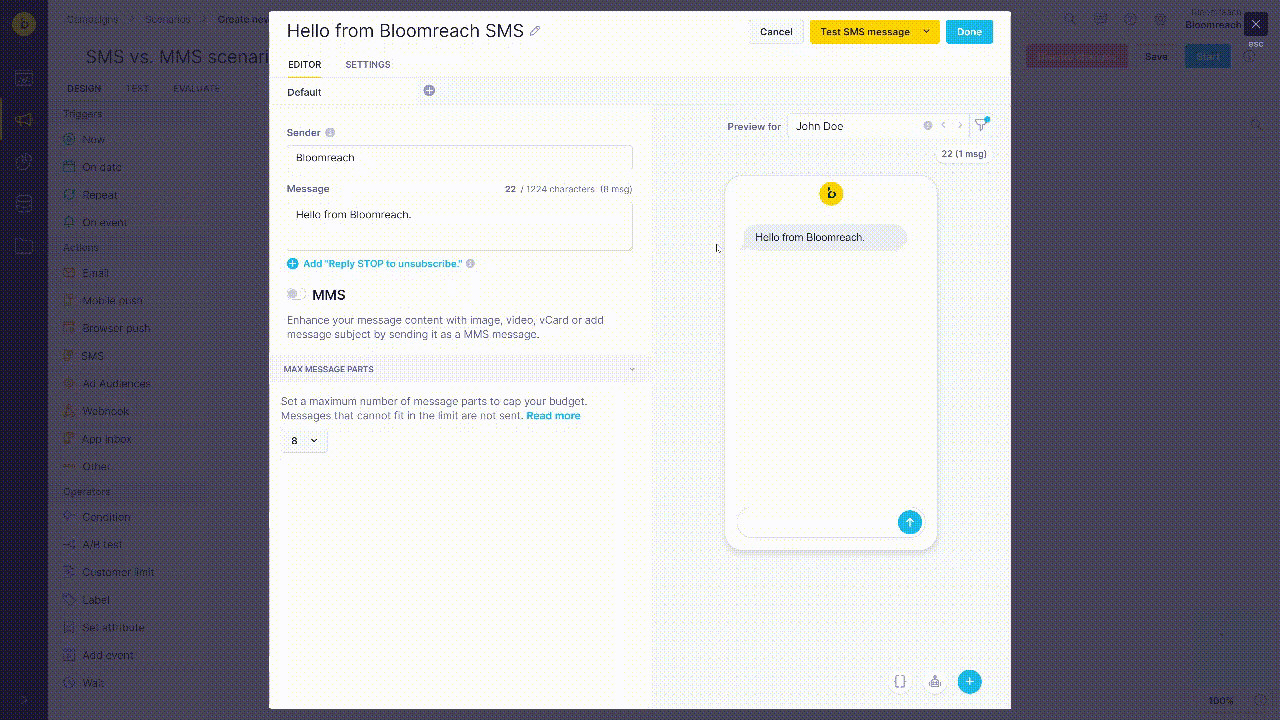Select Email action node in background

click(x=86, y=273)
